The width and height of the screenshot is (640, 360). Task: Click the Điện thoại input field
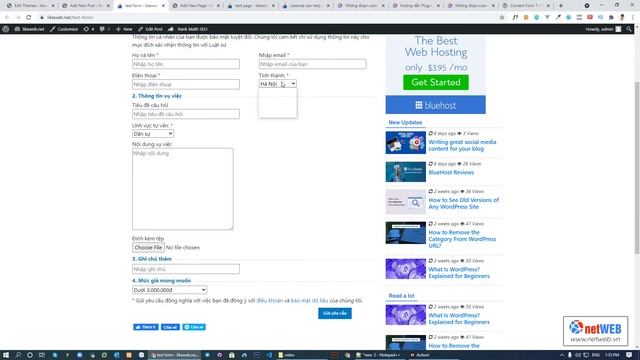coord(186,84)
